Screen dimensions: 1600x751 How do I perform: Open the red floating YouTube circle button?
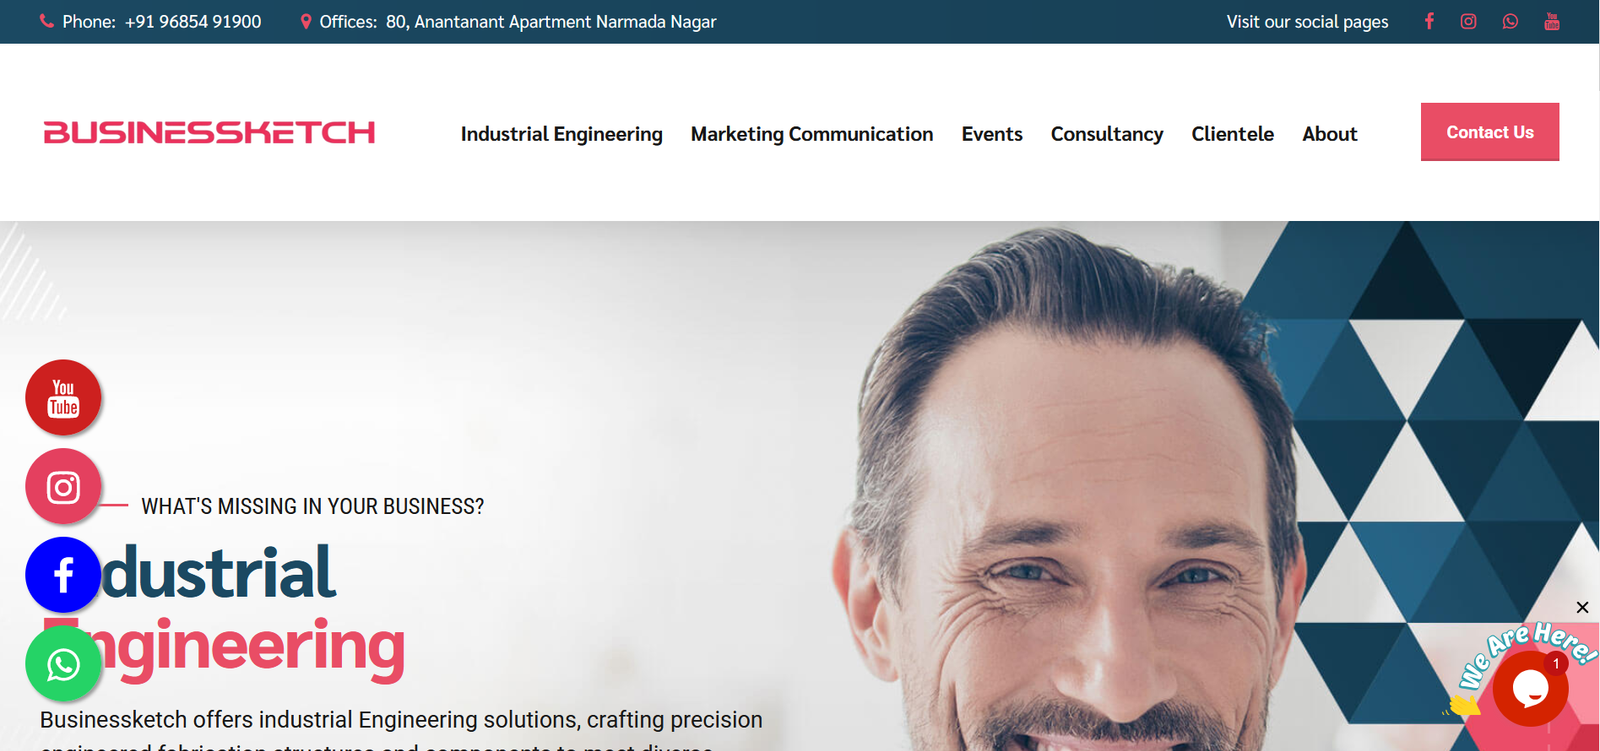pos(63,398)
